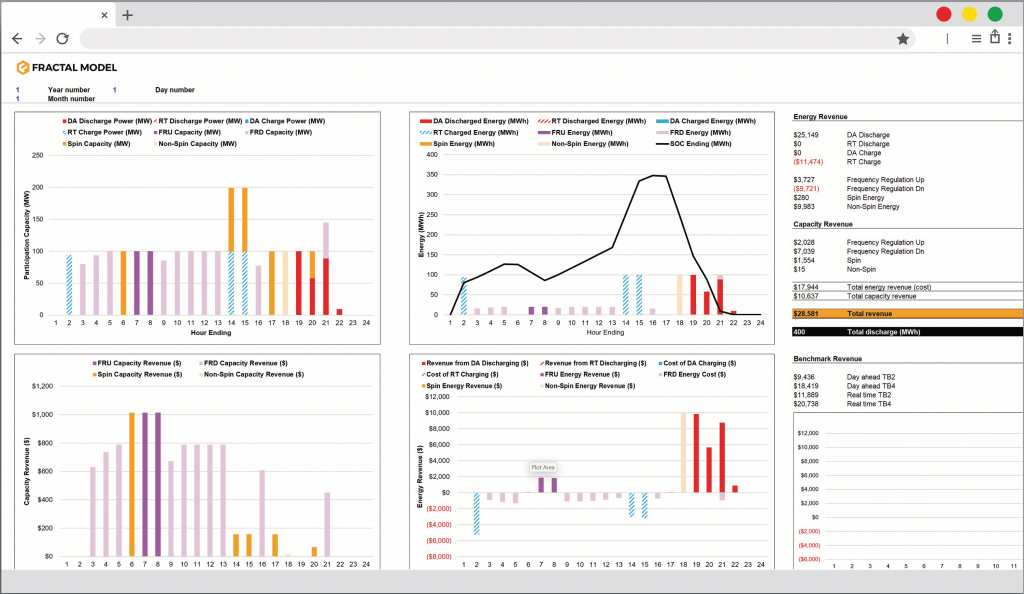
Task: Open a new tab with the plus icon
Action: (x=127, y=15)
